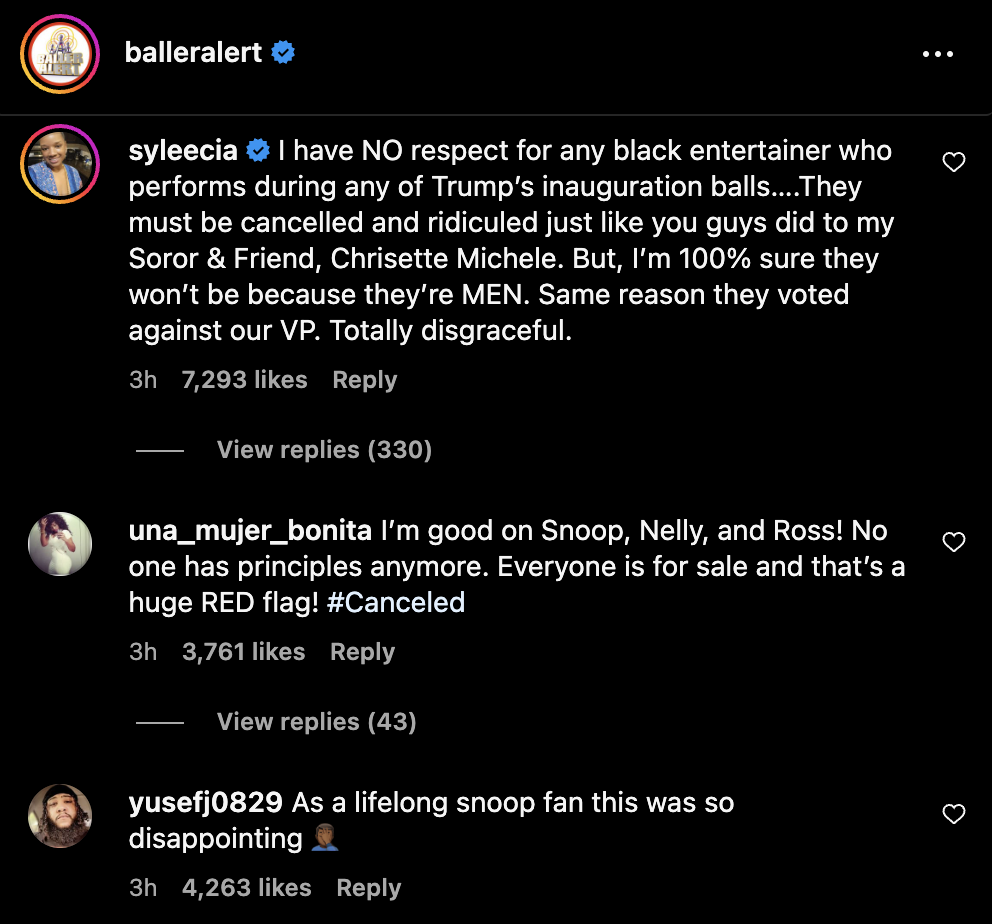Click syleecia's verified checkmark
992x924 pixels.
tap(258, 151)
